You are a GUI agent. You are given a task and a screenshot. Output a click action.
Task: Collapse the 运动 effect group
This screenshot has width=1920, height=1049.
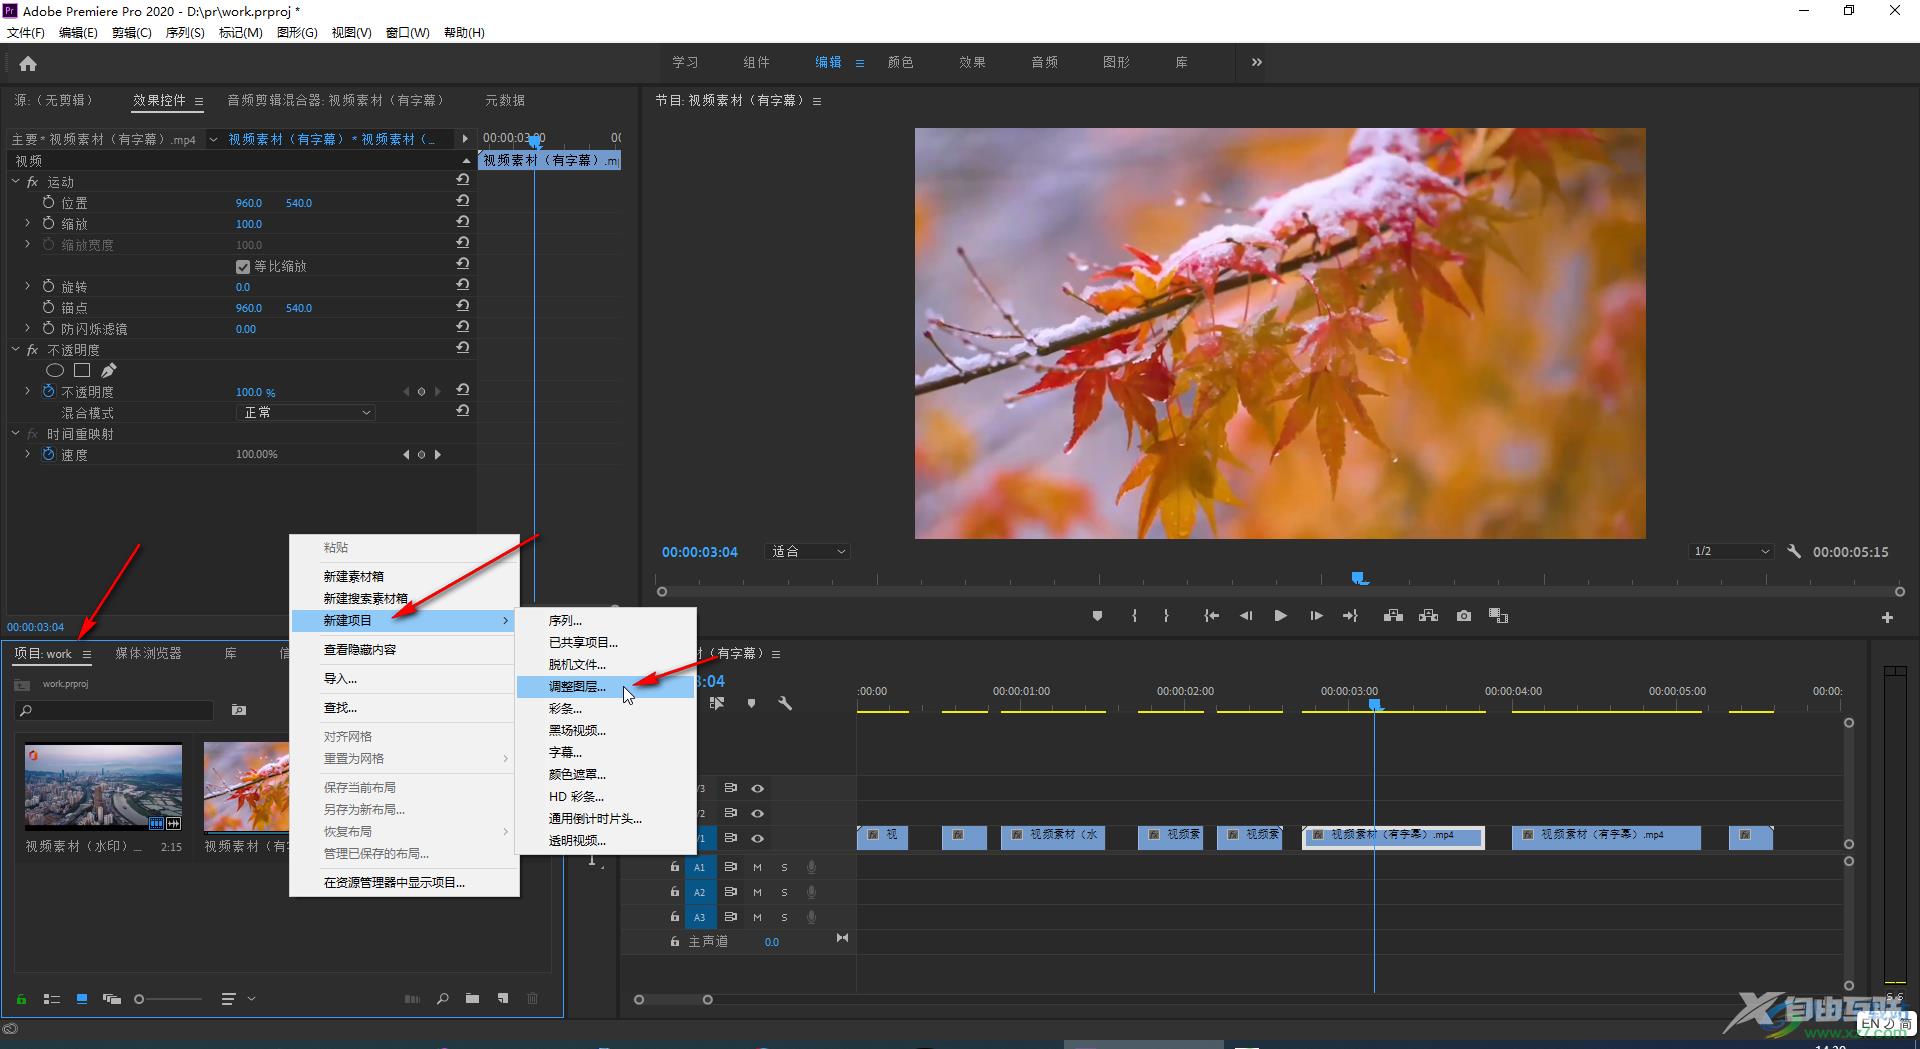pos(16,181)
